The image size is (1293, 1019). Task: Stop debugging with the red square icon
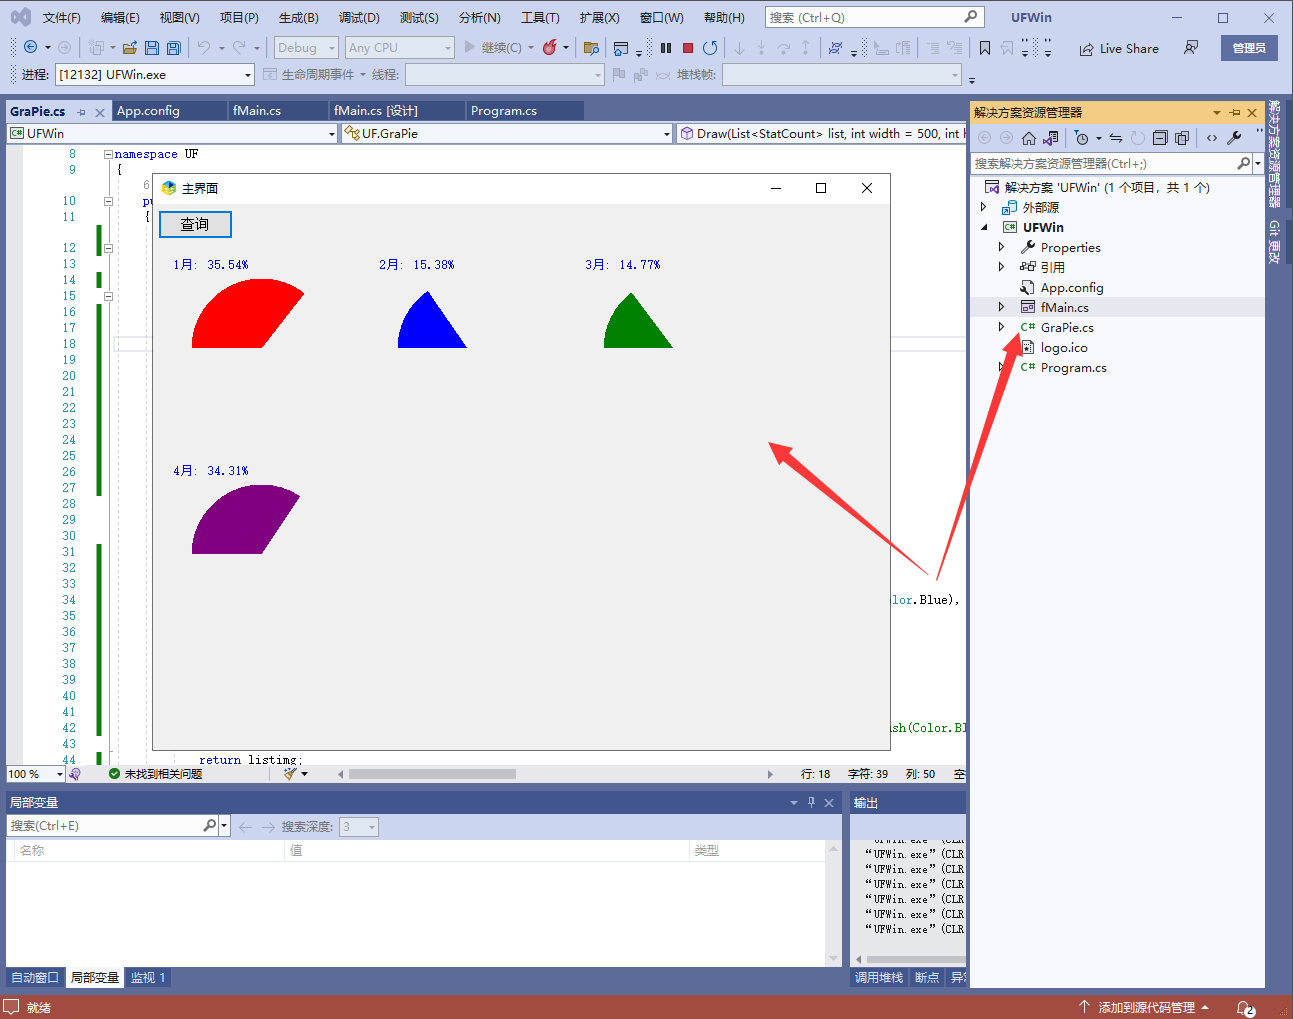[x=688, y=48]
